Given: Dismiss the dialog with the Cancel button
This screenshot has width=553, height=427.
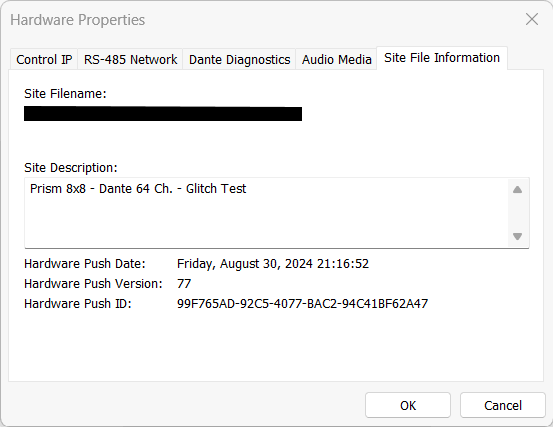Looking at the screenshot, I should click(x=503, y=405).
